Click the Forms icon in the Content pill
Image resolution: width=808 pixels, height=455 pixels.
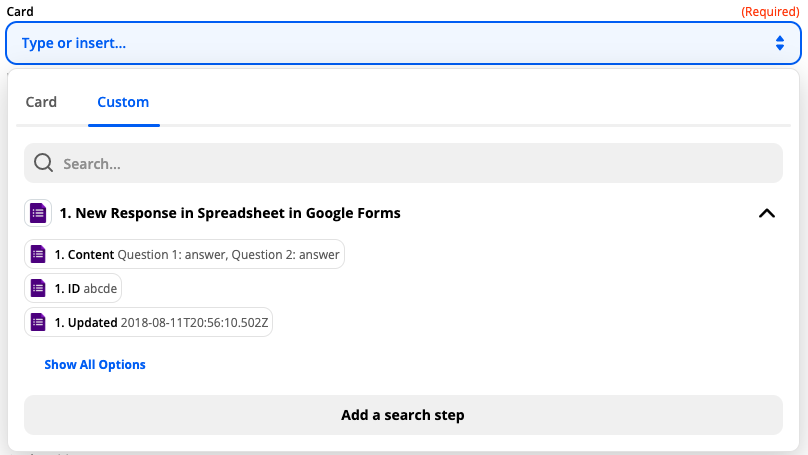[38, 254]
